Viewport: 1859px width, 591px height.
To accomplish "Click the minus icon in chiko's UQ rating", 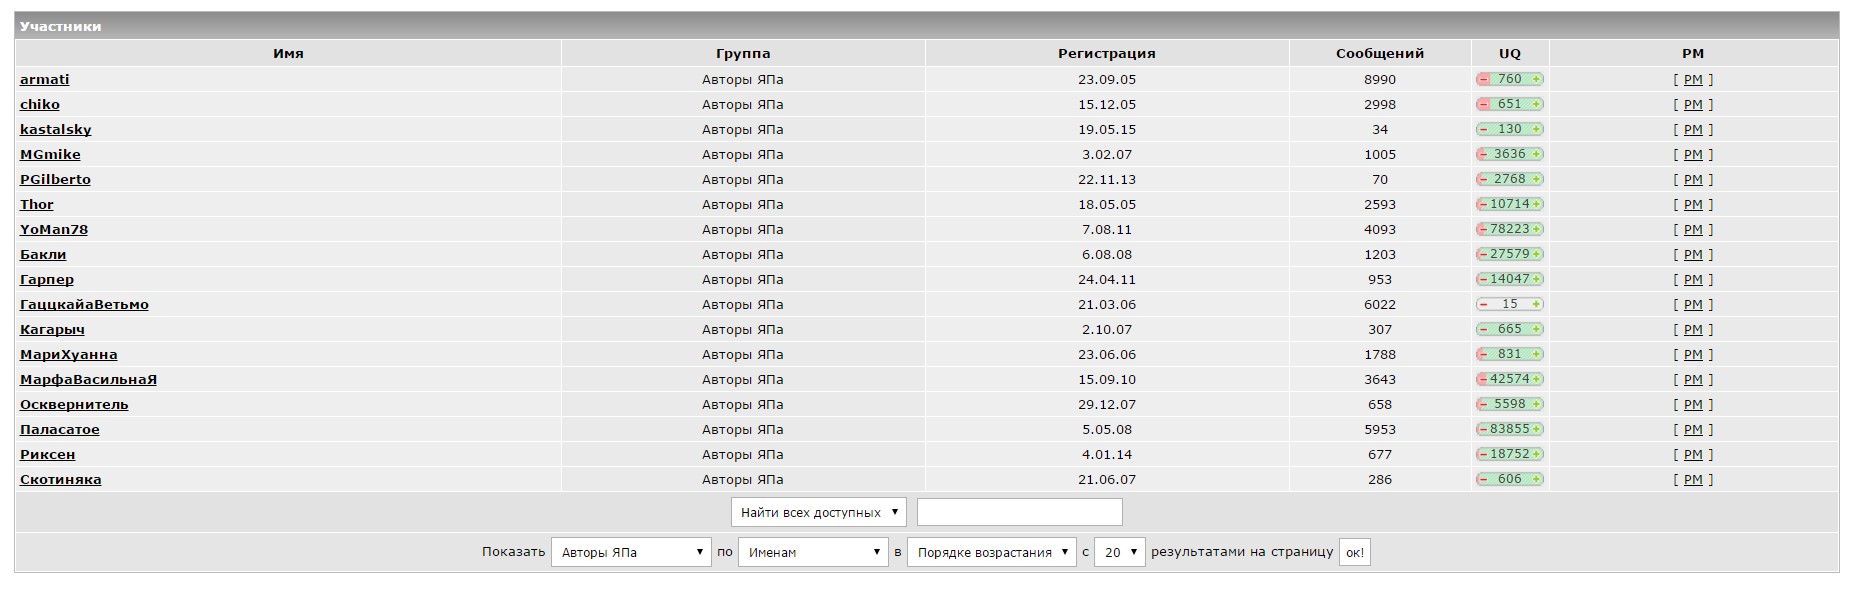I will (x=1484, y=104).
